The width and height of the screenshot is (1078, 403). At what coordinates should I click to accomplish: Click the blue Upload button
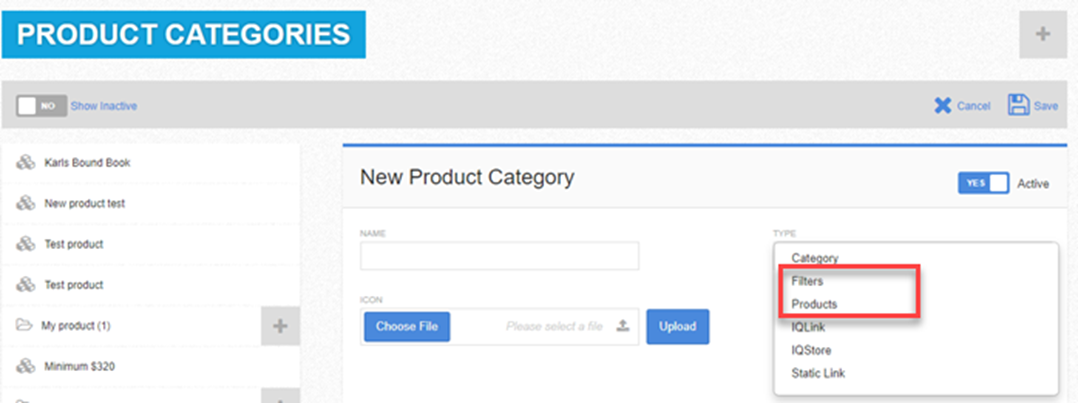point(678,326)
